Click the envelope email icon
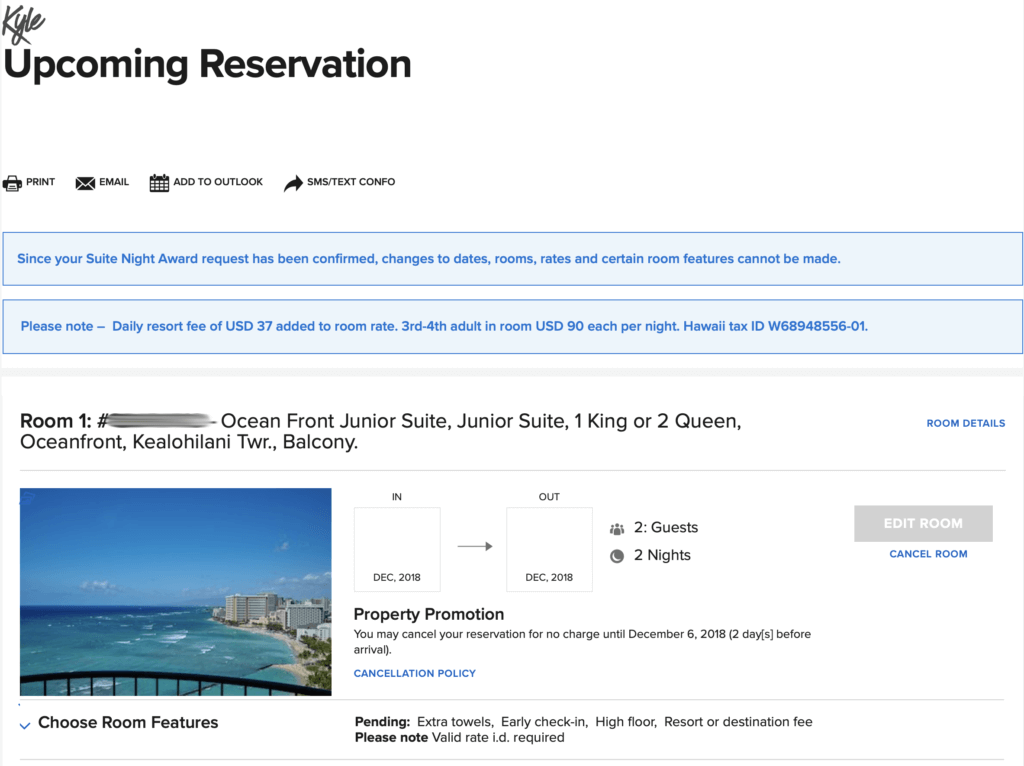This screenshot has height=766, width=1024. (x=85, y=184)
